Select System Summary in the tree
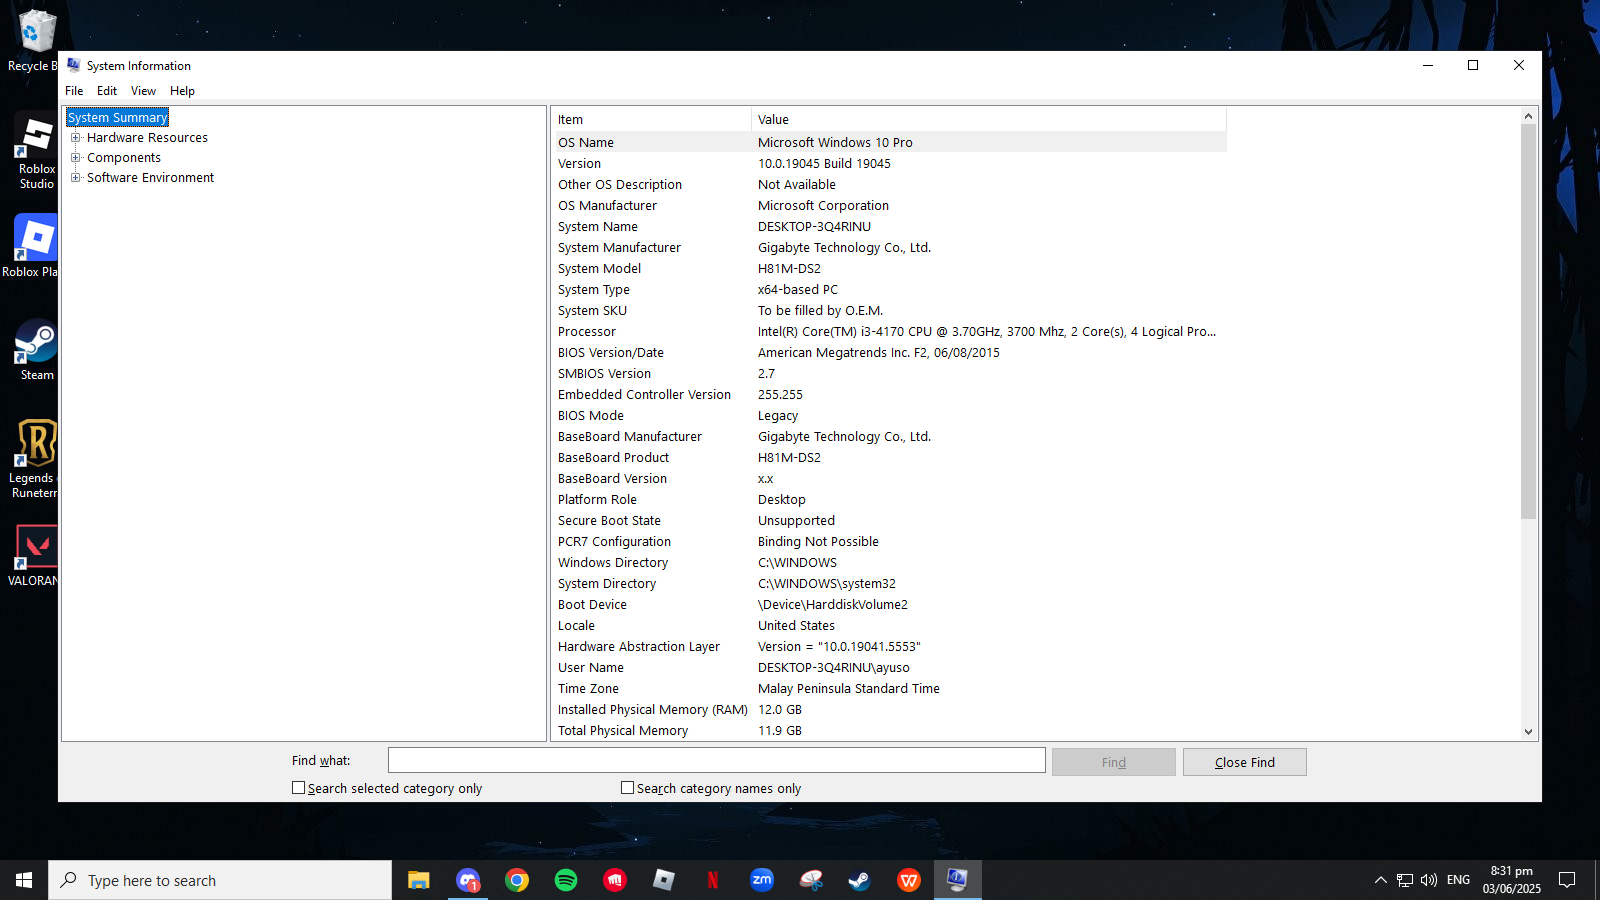The height and width of the screenshot is (900, 1600). (117, 118)
